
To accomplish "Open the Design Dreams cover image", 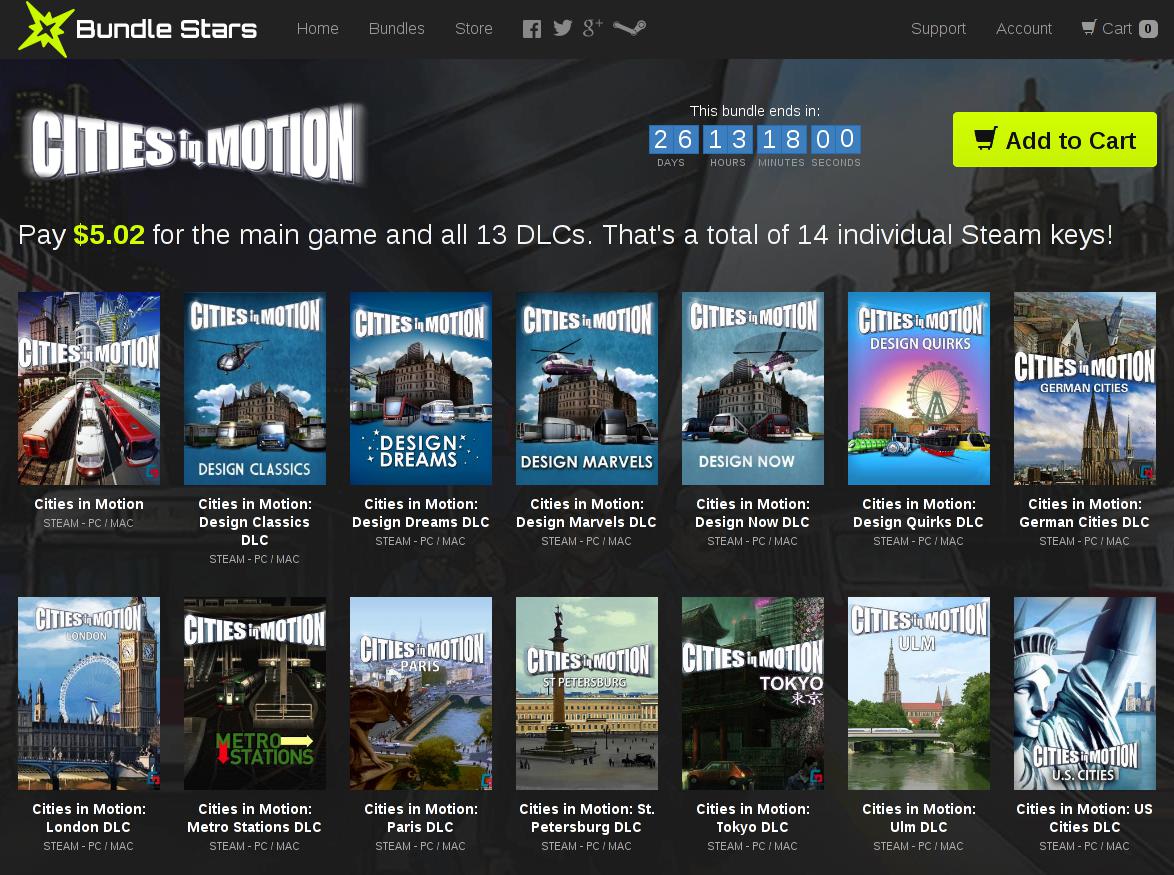I will click(x=421, y=388).
